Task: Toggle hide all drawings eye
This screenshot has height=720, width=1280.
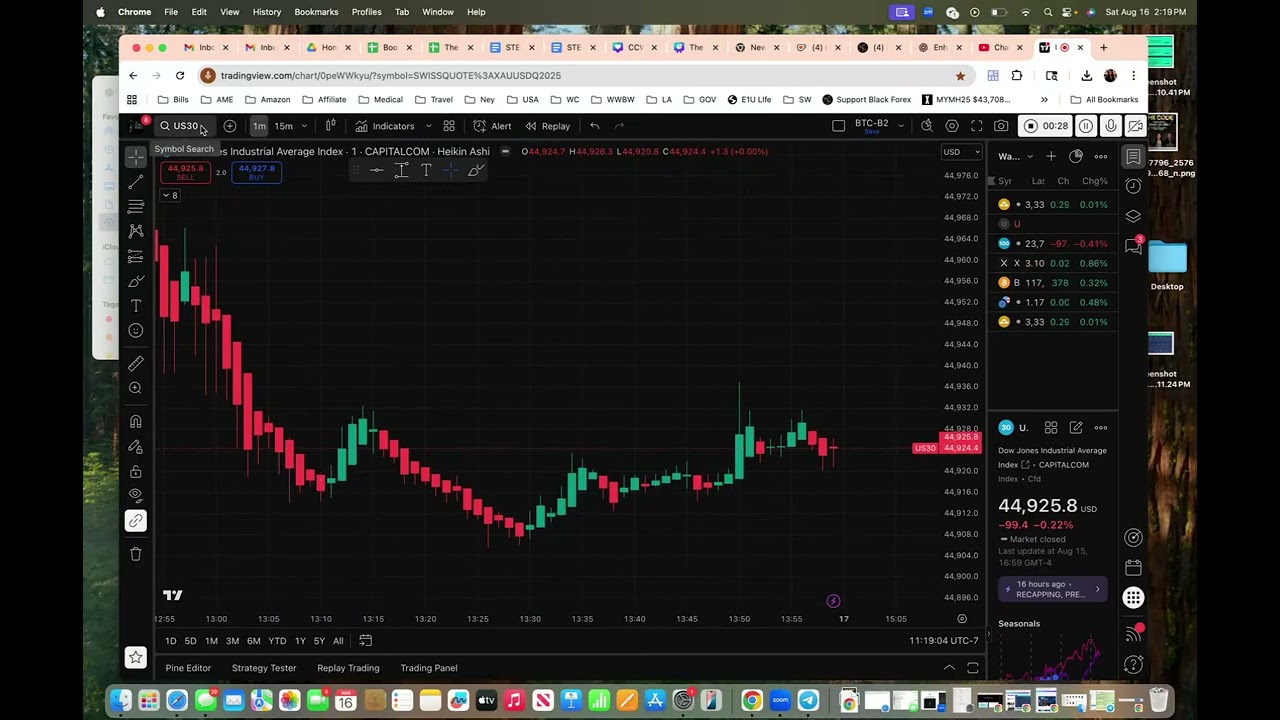Action: pos(136,495)
